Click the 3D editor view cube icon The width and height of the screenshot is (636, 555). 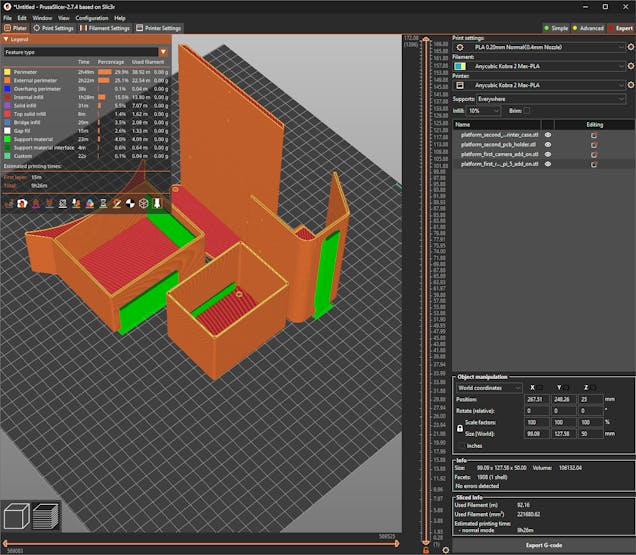pyautogui.click(x=16, y=515)
